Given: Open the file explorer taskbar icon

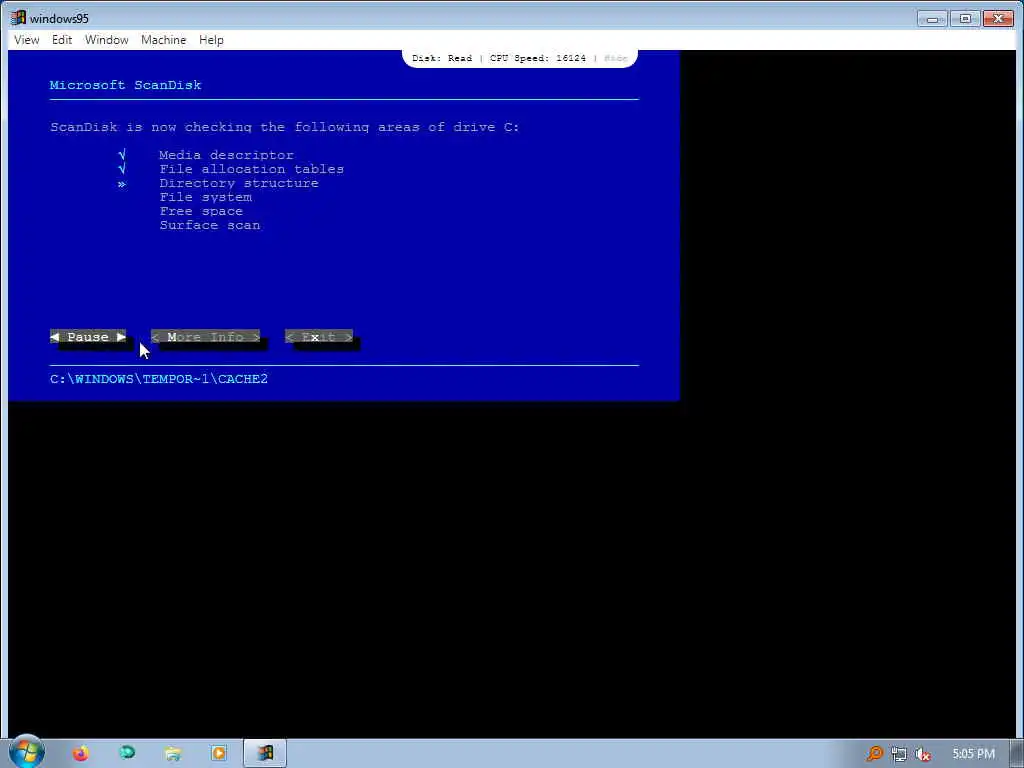Looking at the screenshot, I should [173, 754].
